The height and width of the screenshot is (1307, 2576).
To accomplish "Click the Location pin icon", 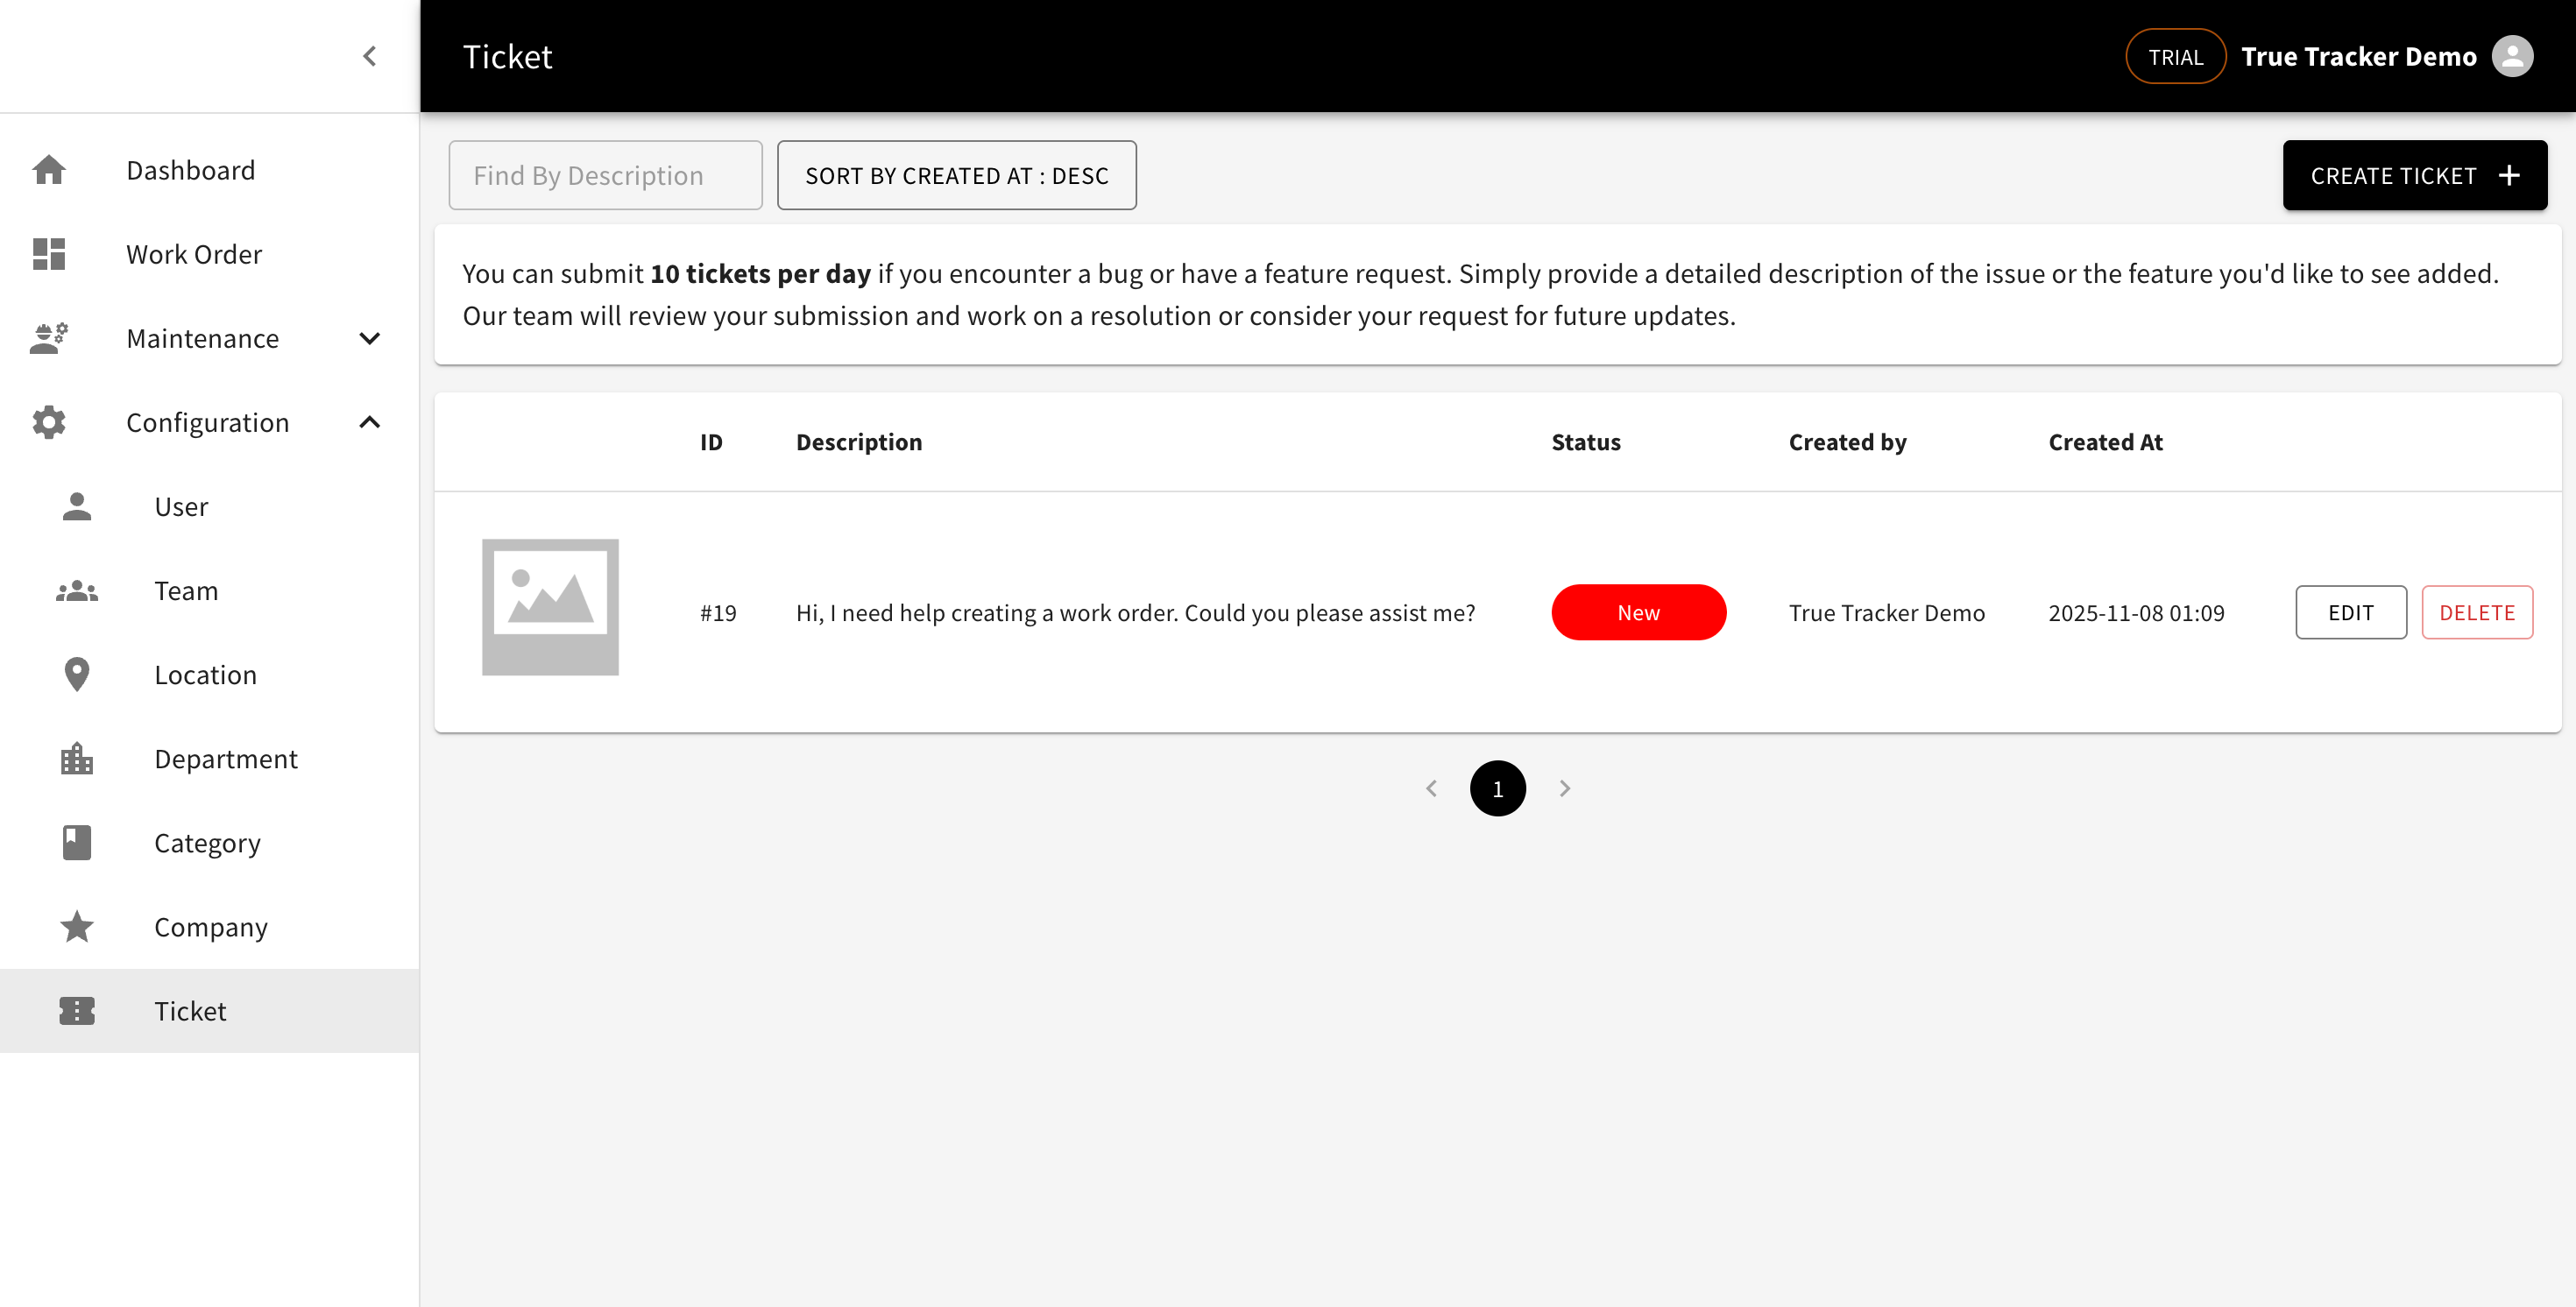I will [x=76, y=674].
